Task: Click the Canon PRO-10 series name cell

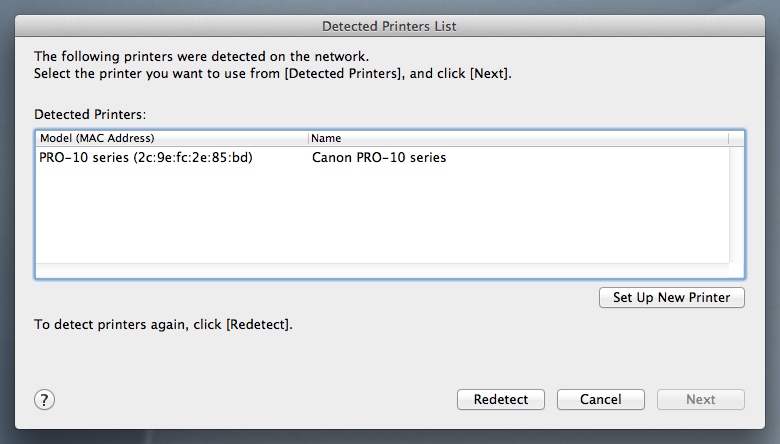Action: coord(379,158)
